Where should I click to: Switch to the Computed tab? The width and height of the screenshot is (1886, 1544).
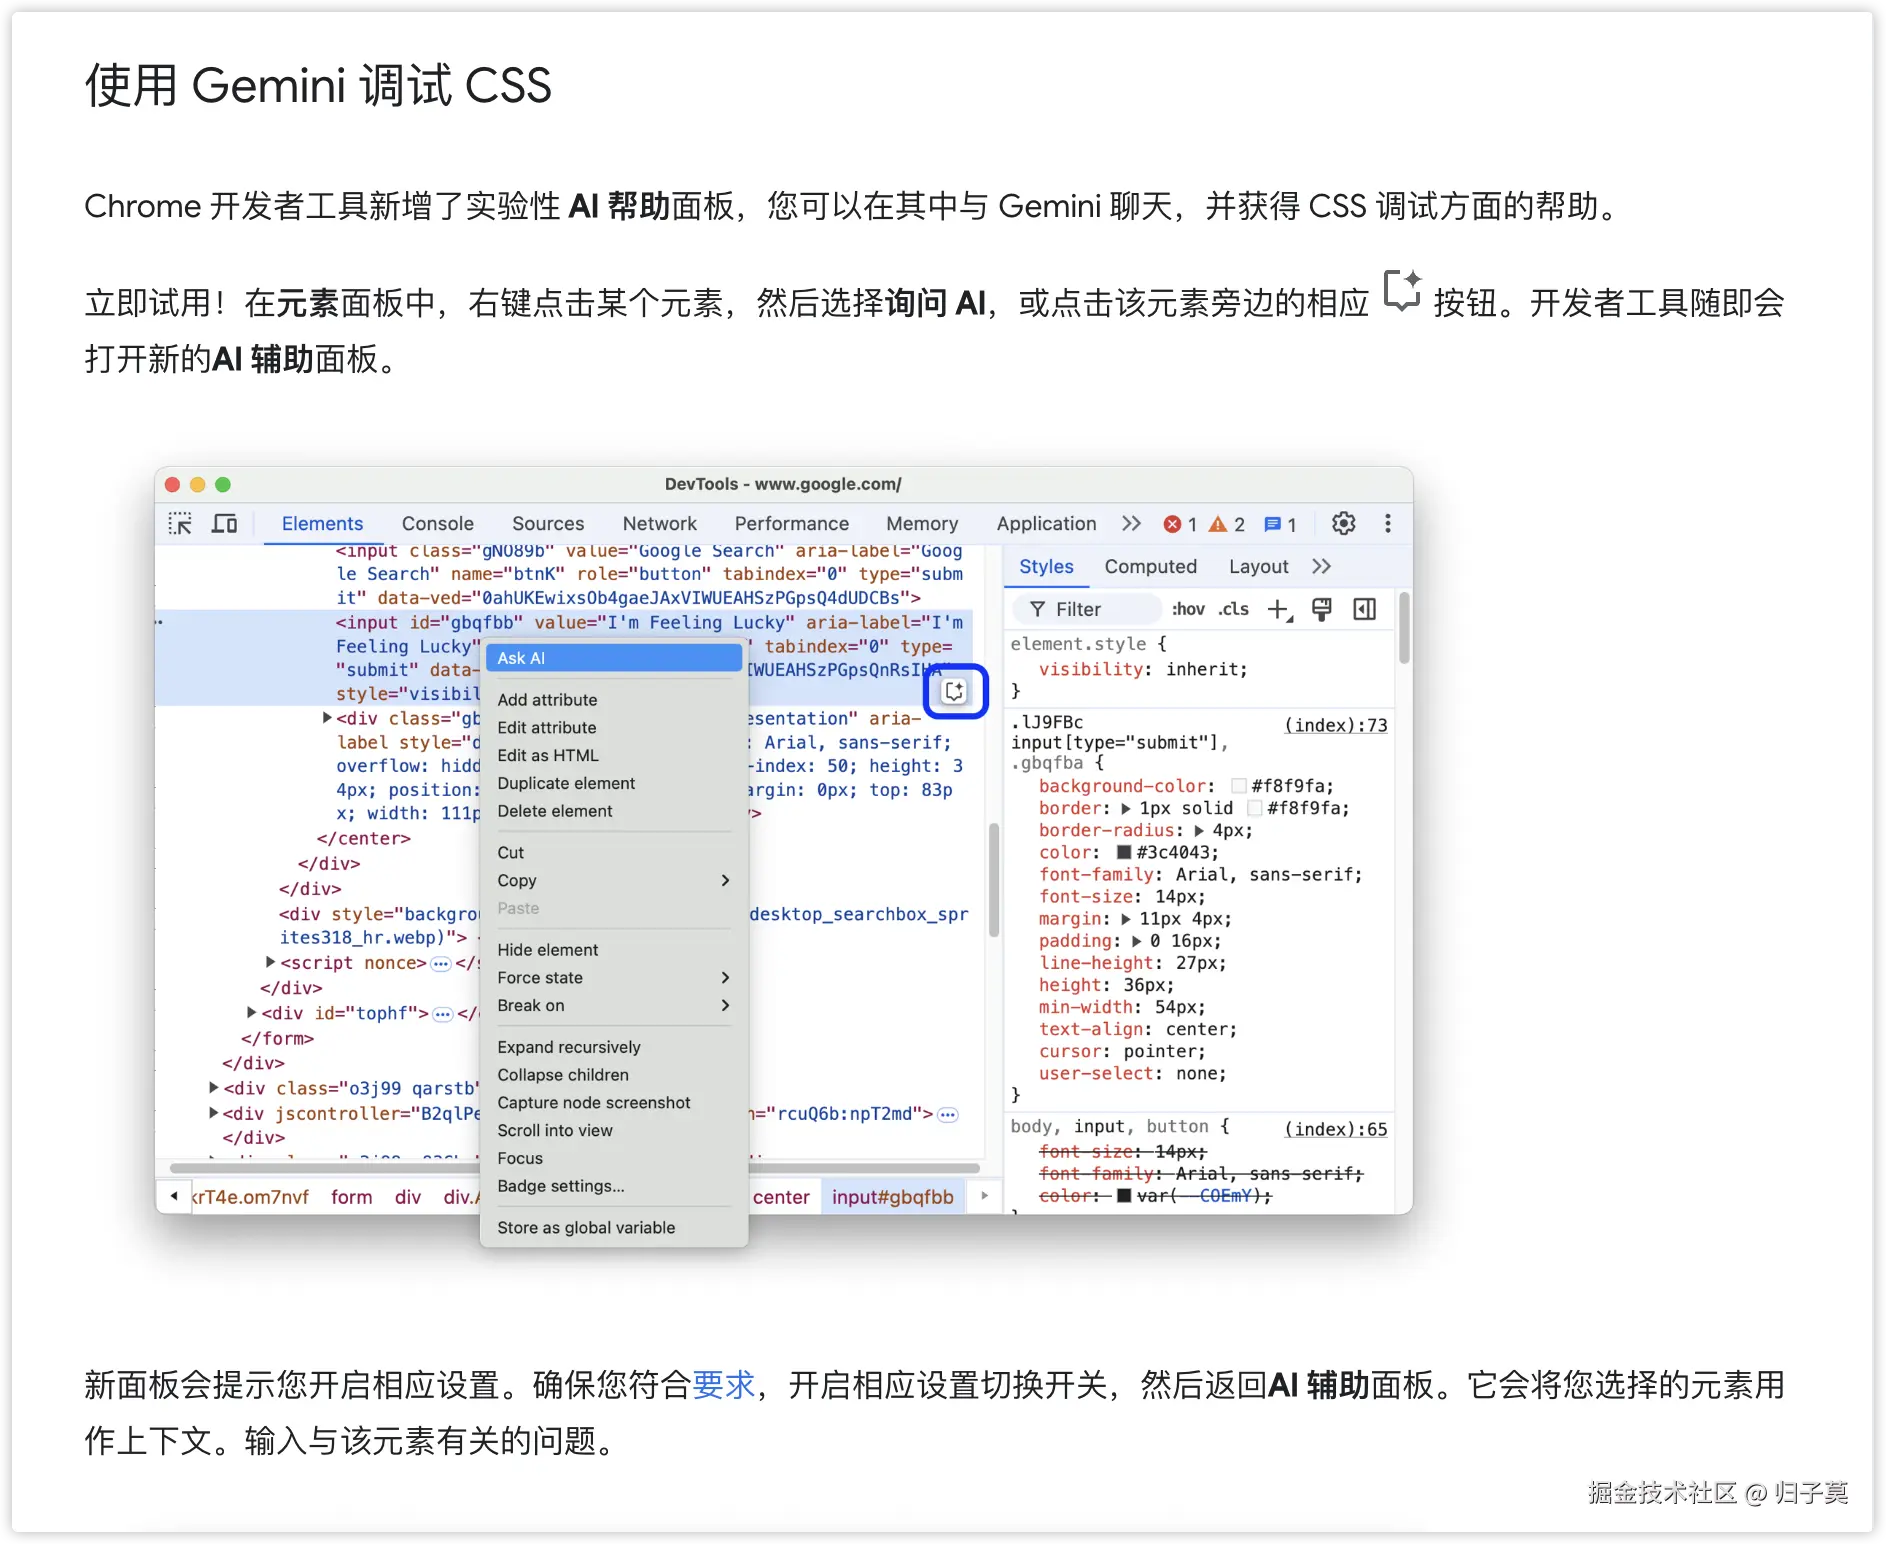[1150, 566]
